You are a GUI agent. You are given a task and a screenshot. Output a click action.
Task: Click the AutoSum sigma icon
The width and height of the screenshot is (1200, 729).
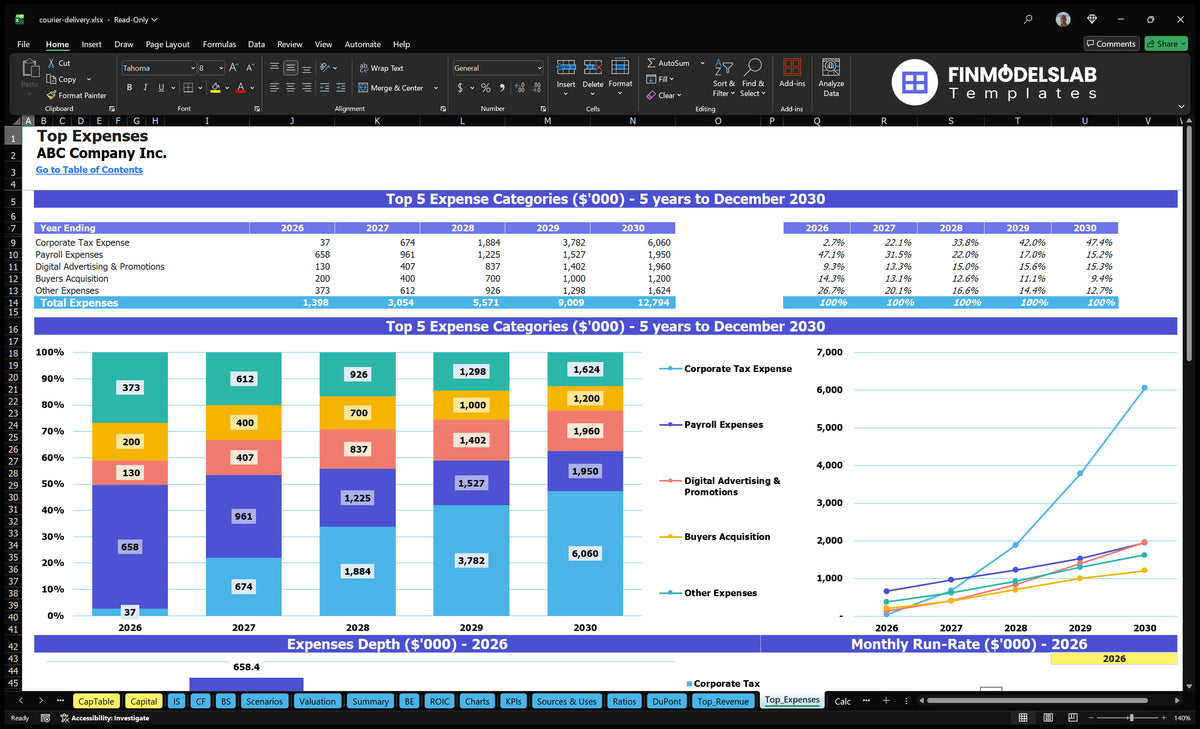pos(651,63)
